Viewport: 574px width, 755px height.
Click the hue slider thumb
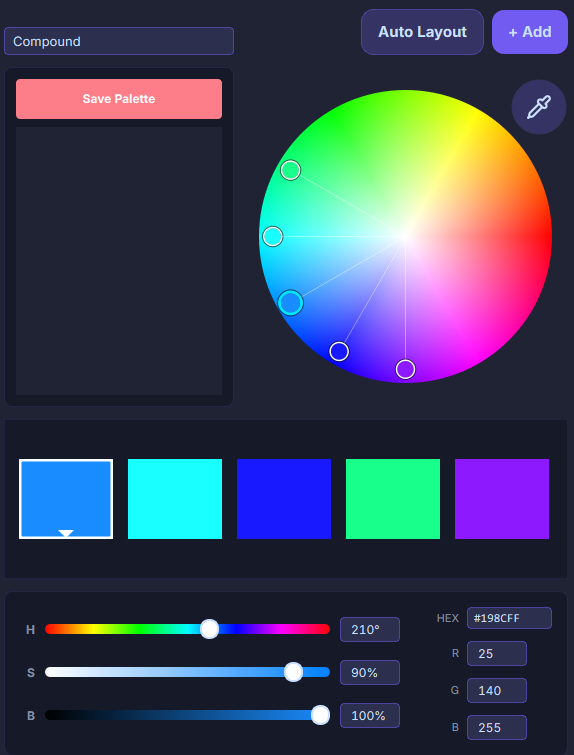click(209, 629)
